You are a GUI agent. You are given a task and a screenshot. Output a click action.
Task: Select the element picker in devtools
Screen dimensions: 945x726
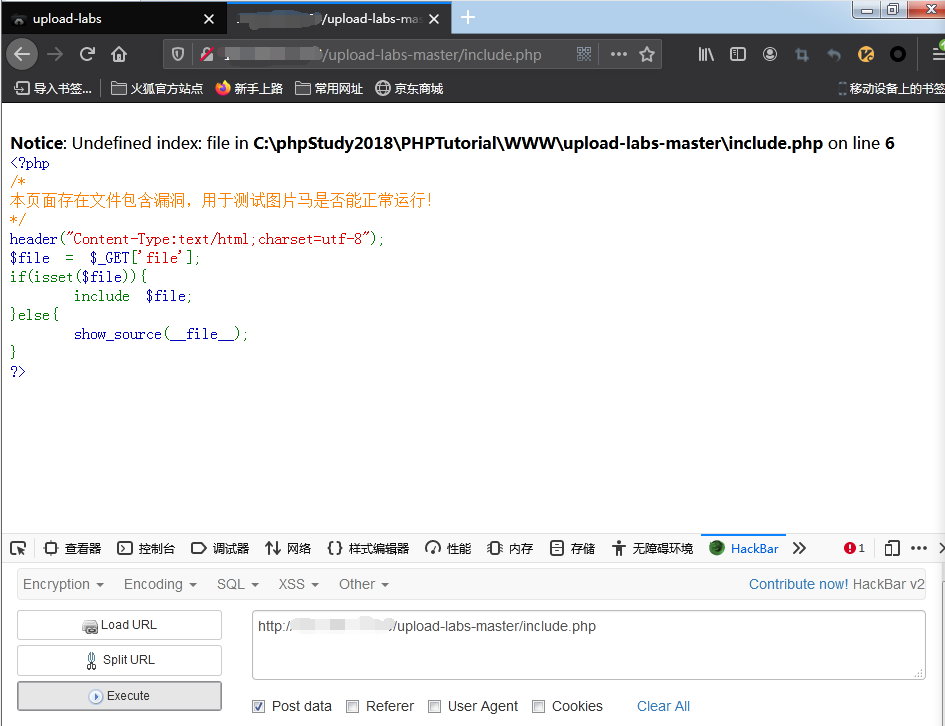17,548
